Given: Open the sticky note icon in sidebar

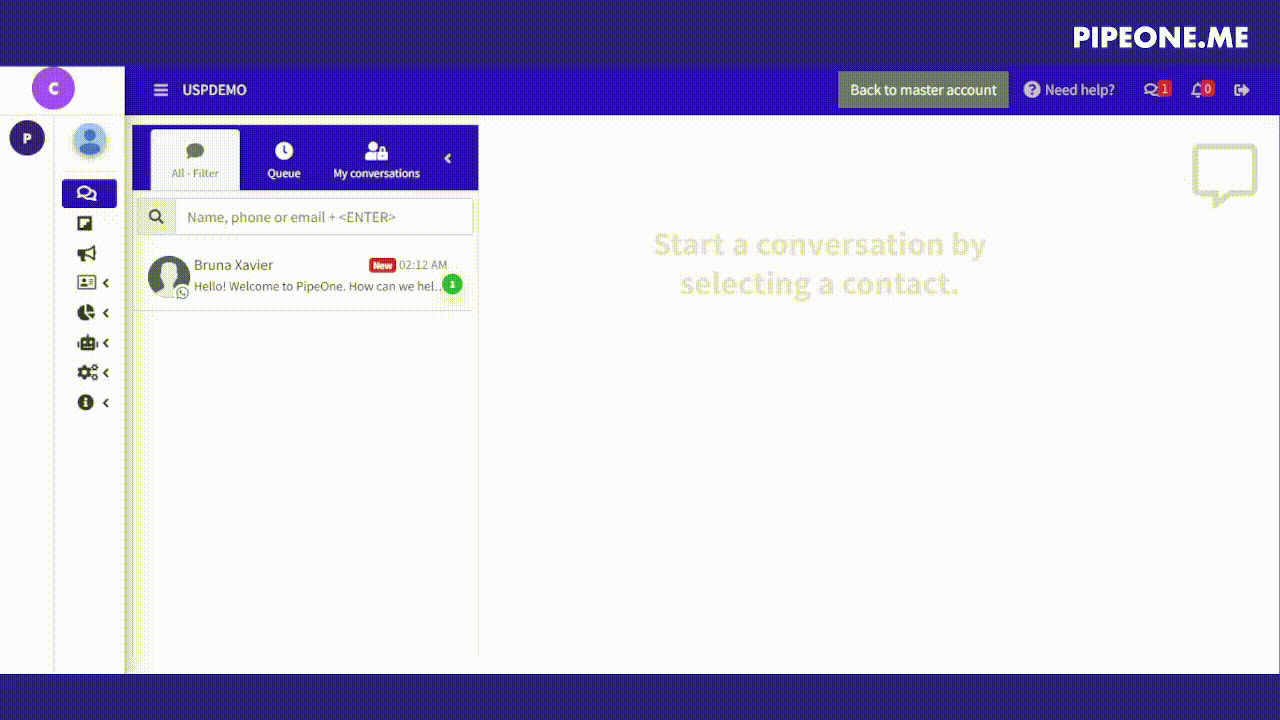Looking at the screenshot, I should pos(85,224).
